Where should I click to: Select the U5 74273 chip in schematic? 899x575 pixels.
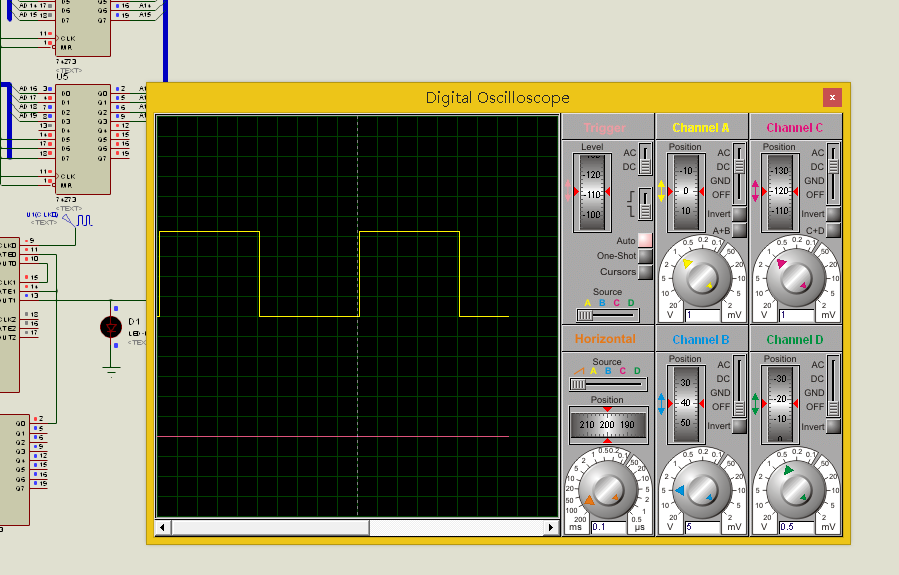[83, 139]
